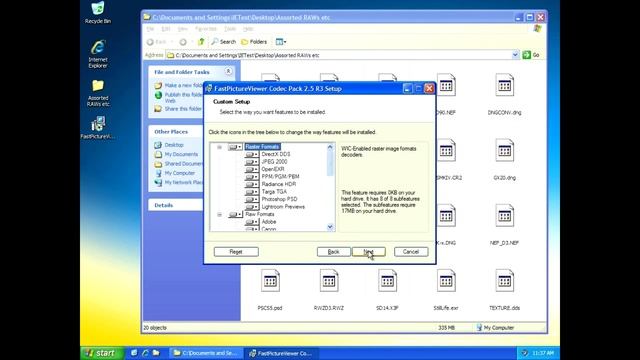This screenshot has height=360, width=640.
Task: Click Search button in Explorer toolbar
Action: coord(224,42)
